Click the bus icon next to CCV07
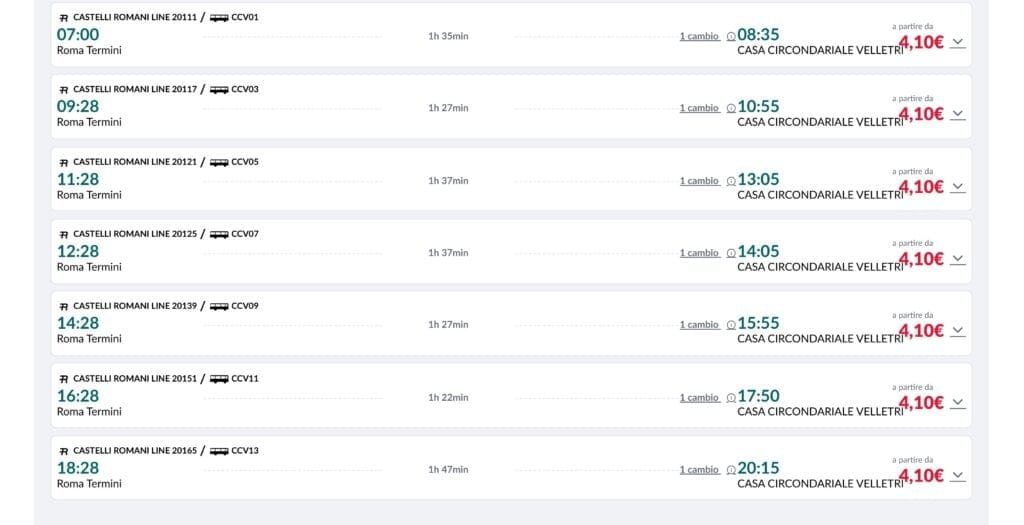This screenshot has width=1024, height=525. [x=219, y=234]
